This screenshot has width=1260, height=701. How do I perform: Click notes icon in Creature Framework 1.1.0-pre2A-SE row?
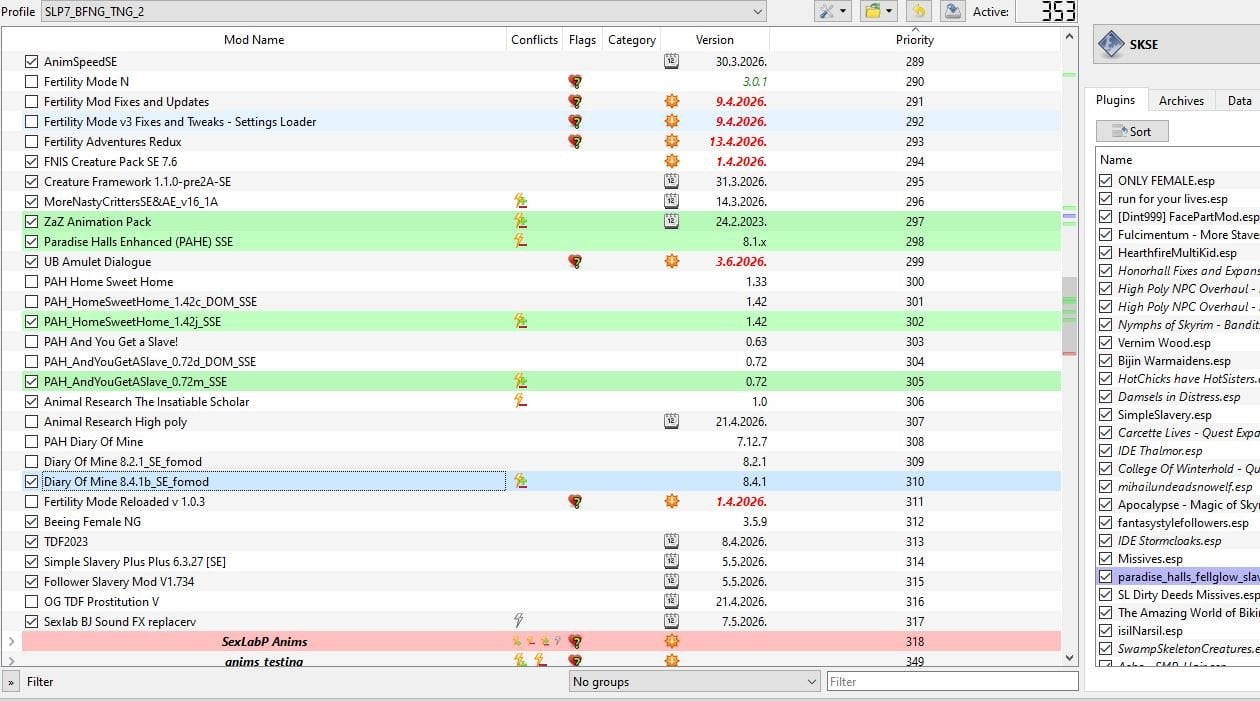click(x=671, y=182)
